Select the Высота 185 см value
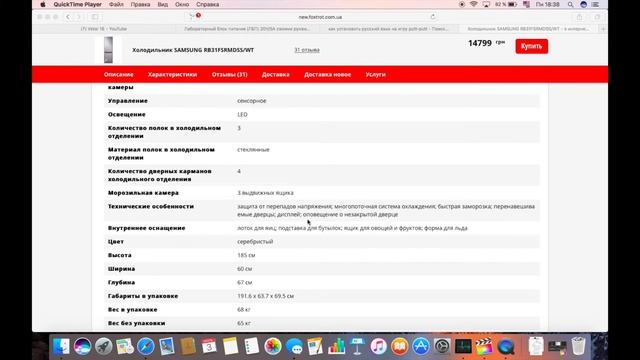640x360 pixels. [x=246, y=255]
